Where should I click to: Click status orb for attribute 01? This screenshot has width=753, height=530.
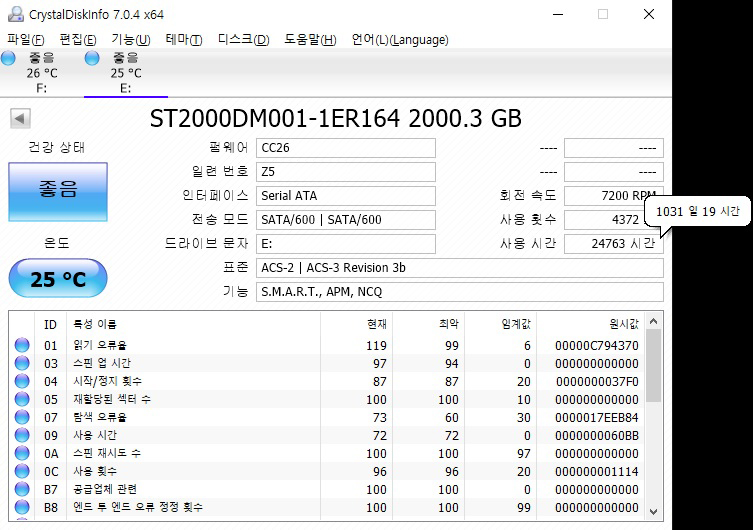tap(22, 345)
